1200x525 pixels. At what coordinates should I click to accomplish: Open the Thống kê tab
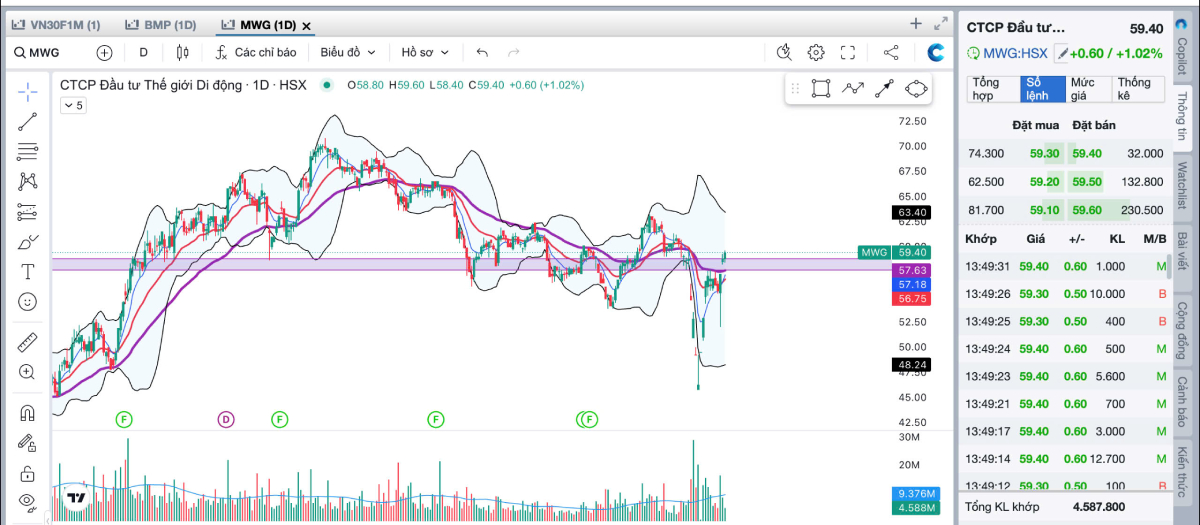[x=1135, y=89]
